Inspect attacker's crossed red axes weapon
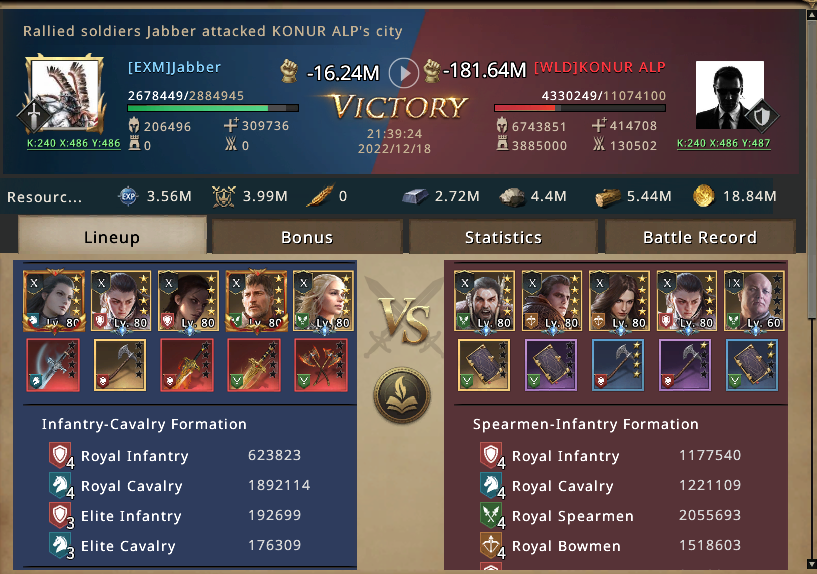The width and height of the screenshot is (817, 574). pos(321,365)
